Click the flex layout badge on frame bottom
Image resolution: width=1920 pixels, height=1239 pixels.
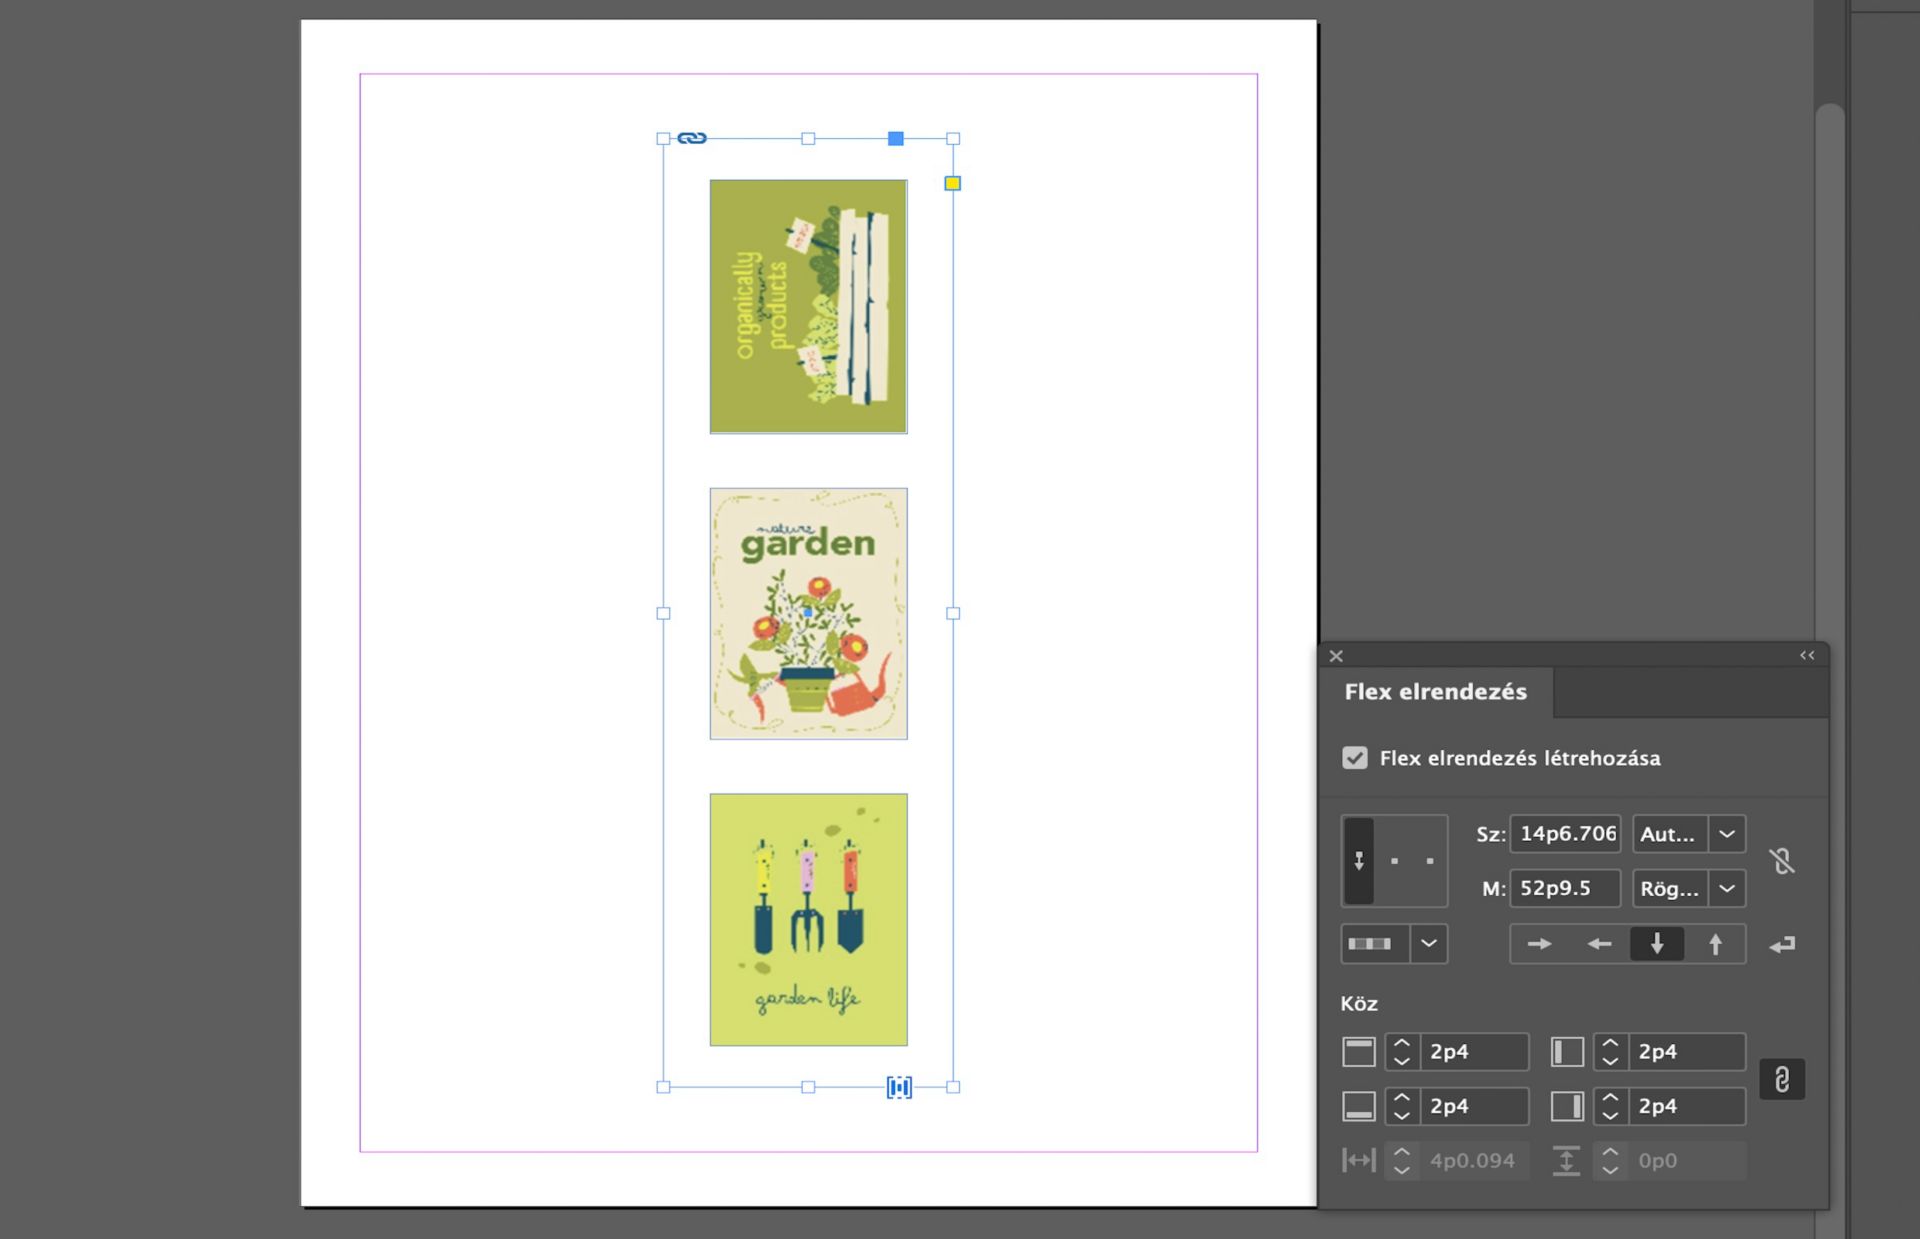pos(899,1087)
